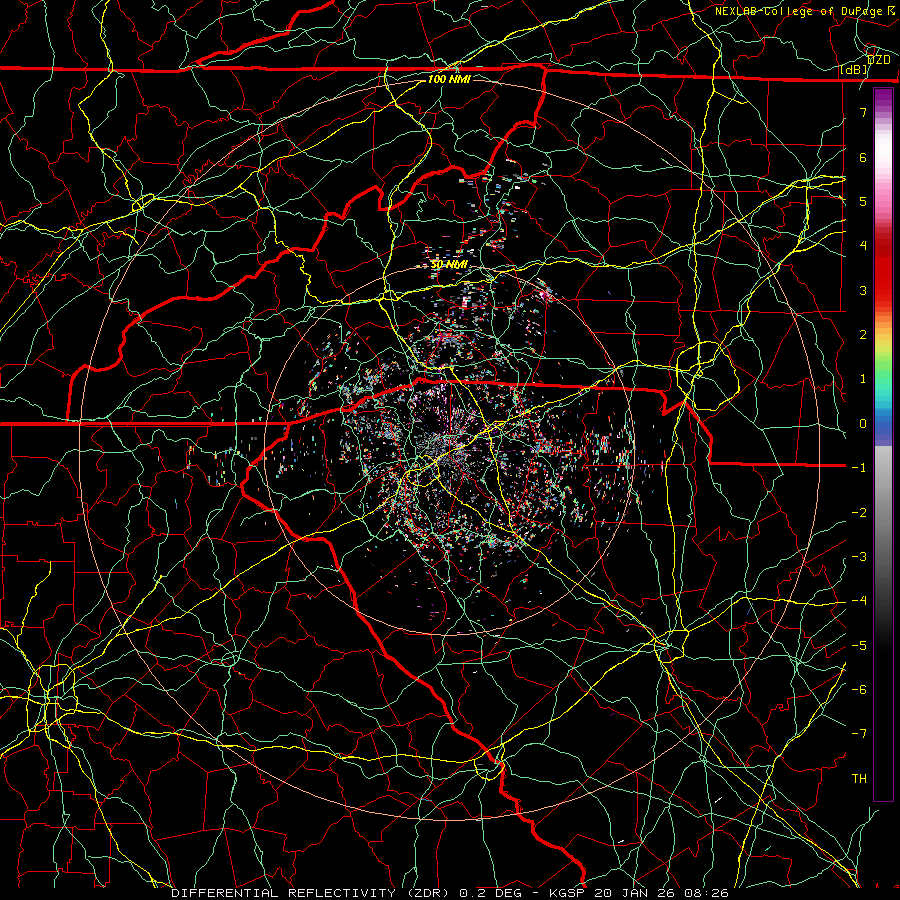Click the 1 value on the color scale

863,379
